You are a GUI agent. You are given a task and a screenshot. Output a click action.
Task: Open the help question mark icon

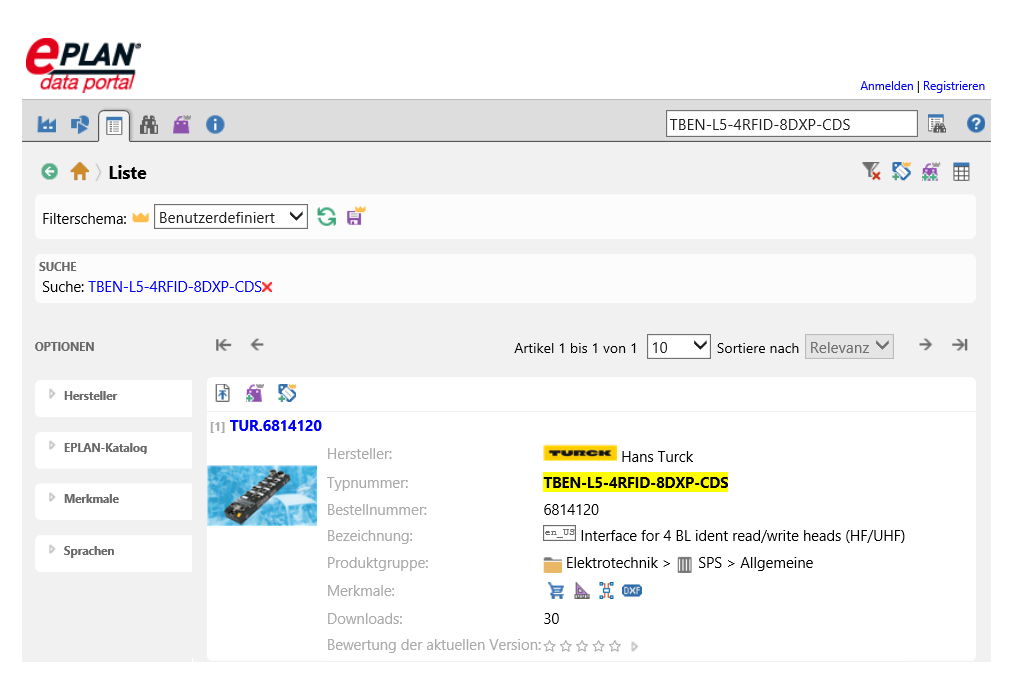click(x=975, y=123)
